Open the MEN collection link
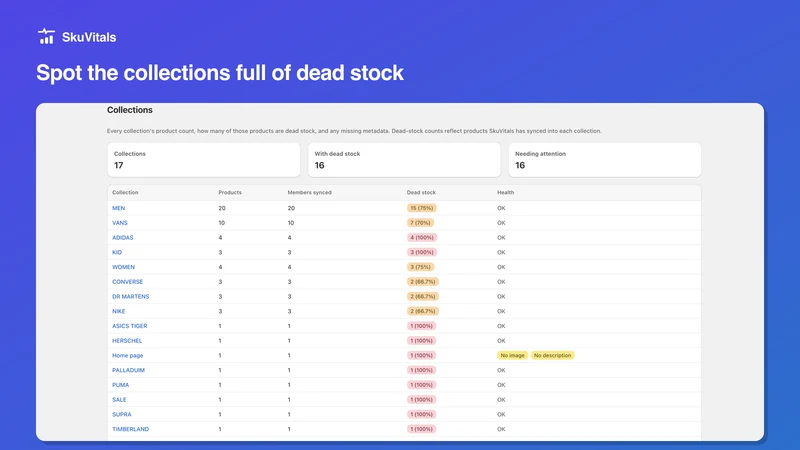 [x=118, y=208]
